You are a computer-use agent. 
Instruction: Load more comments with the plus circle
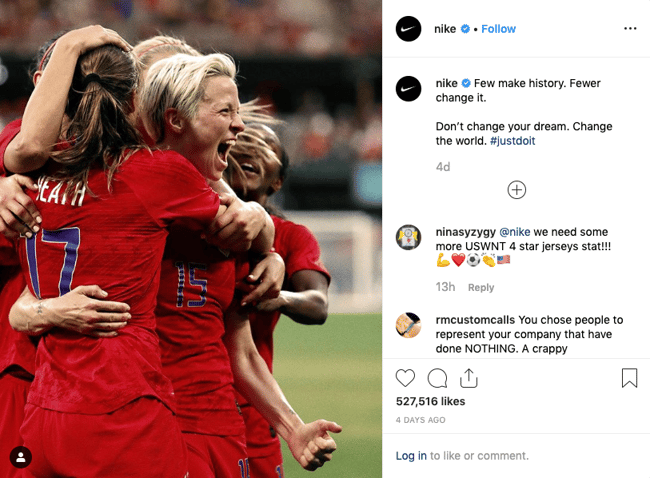517,190
